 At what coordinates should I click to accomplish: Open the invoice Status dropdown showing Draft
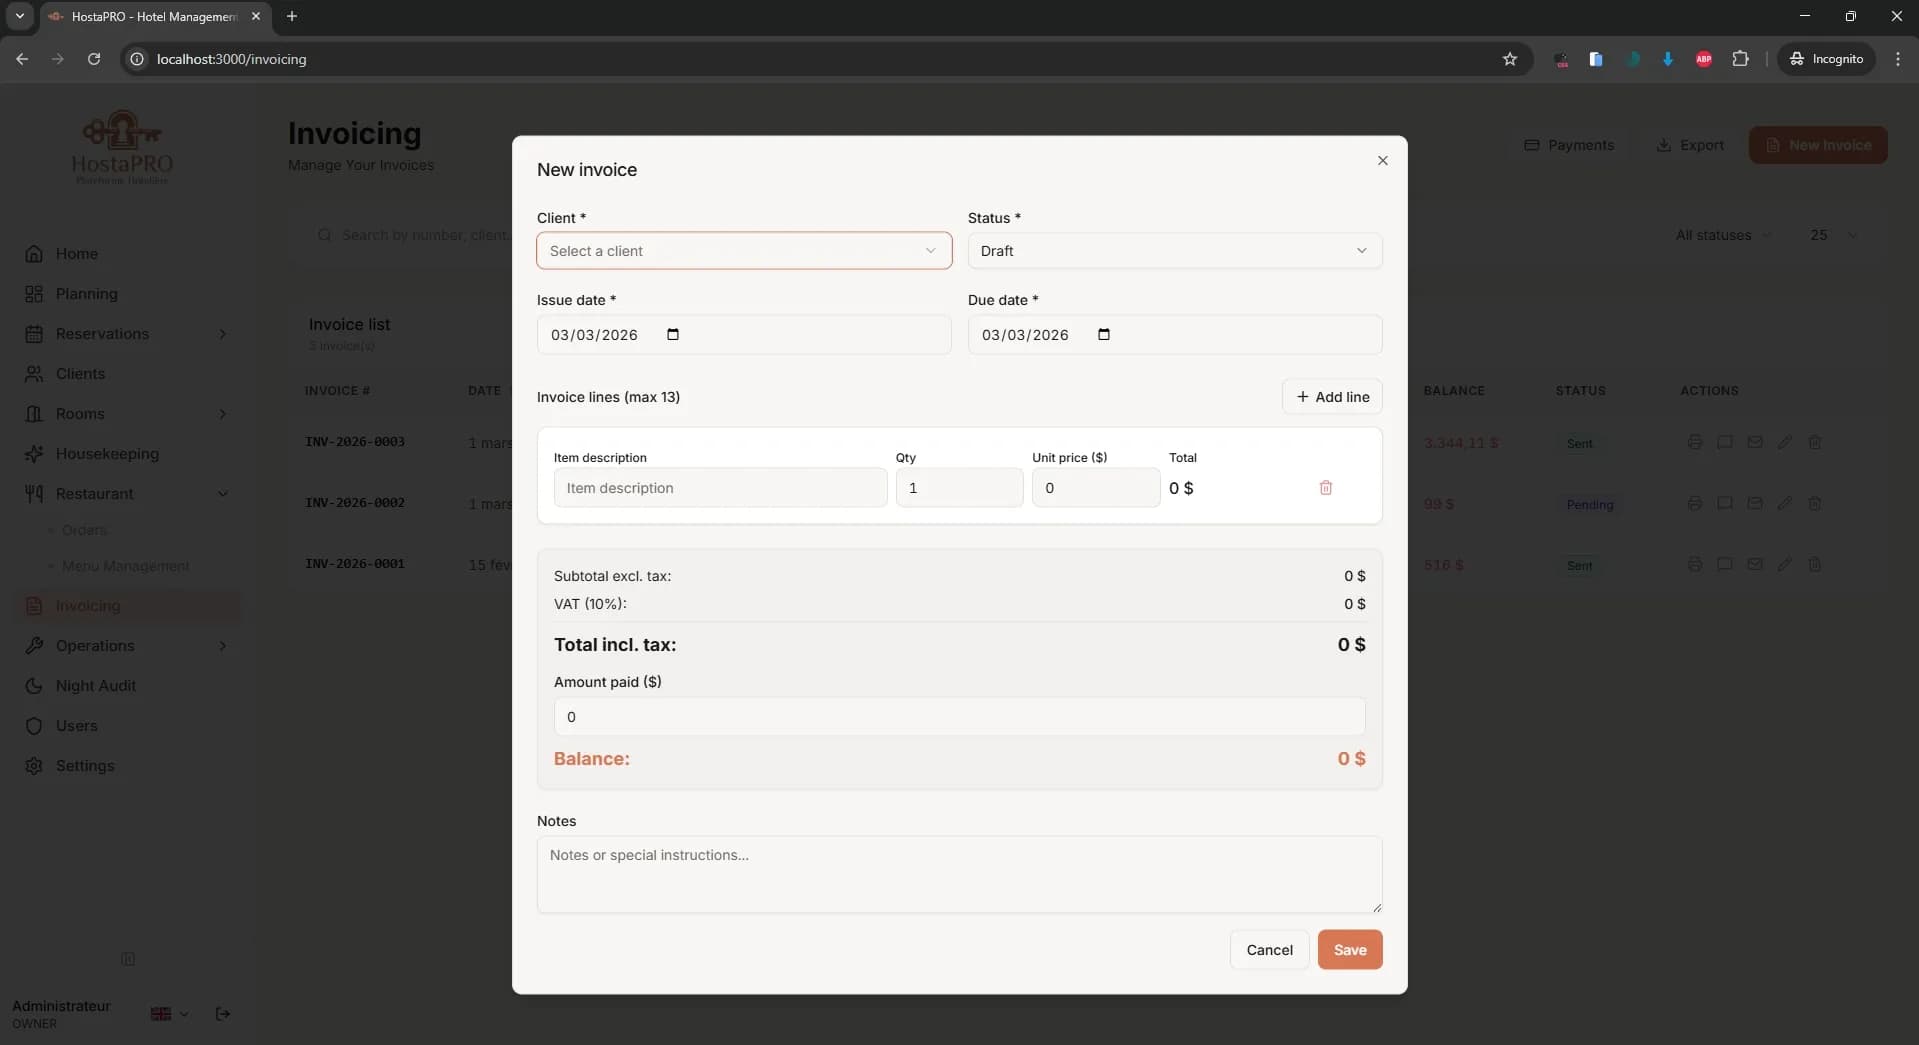click(x=1174, y=251)
